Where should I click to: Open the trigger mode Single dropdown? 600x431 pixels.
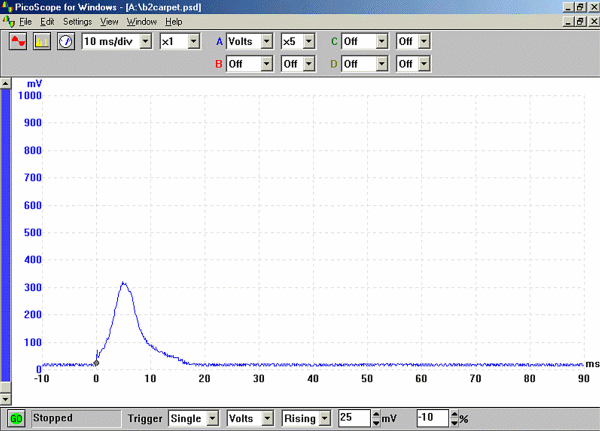pos(211,417)
